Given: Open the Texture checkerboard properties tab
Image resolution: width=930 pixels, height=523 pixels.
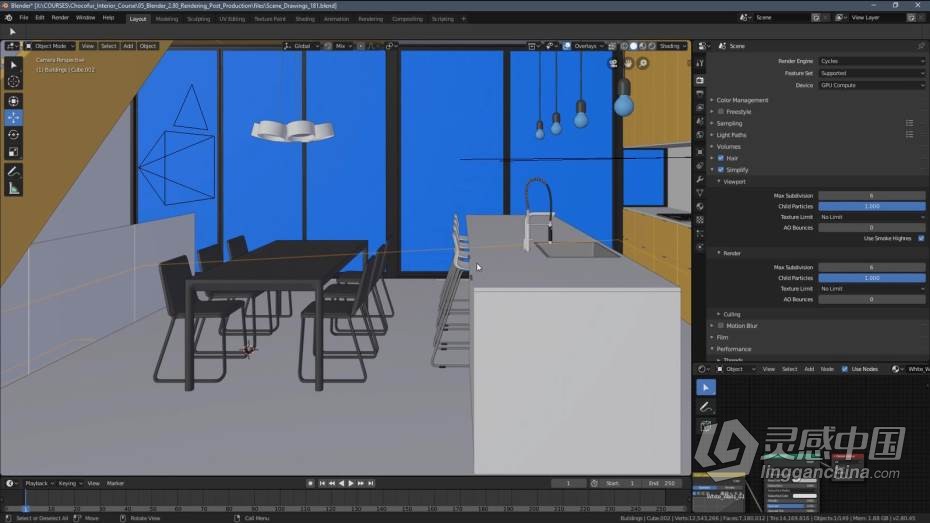Looking at the screenshot, I should pyautogui.click(x=700, y=220).
